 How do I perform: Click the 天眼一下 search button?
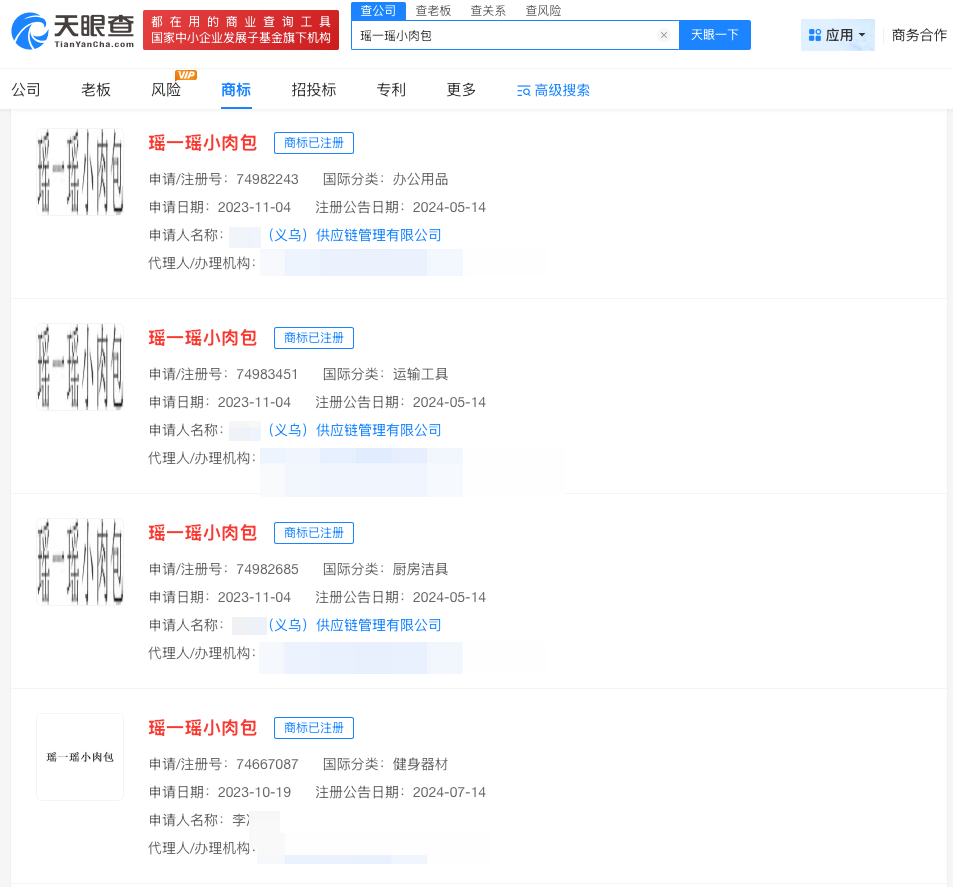coord(714,35)
